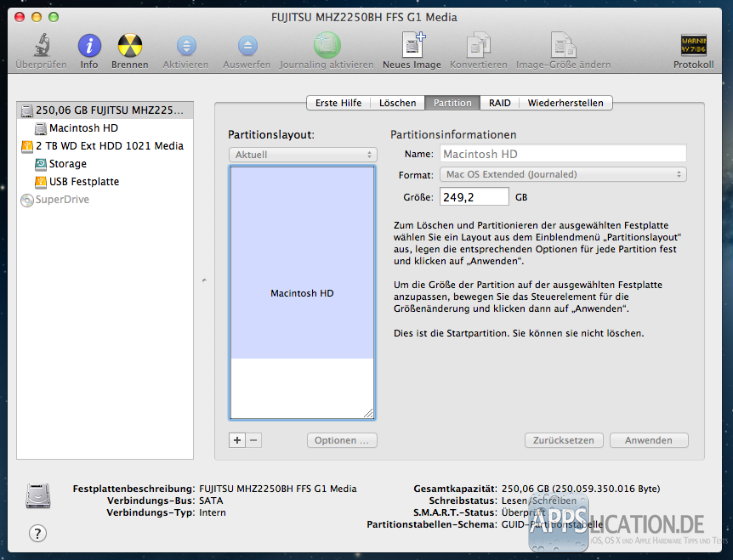733x560 pixels.
Task: Click the partition resize handle corner
Action: 368,413
